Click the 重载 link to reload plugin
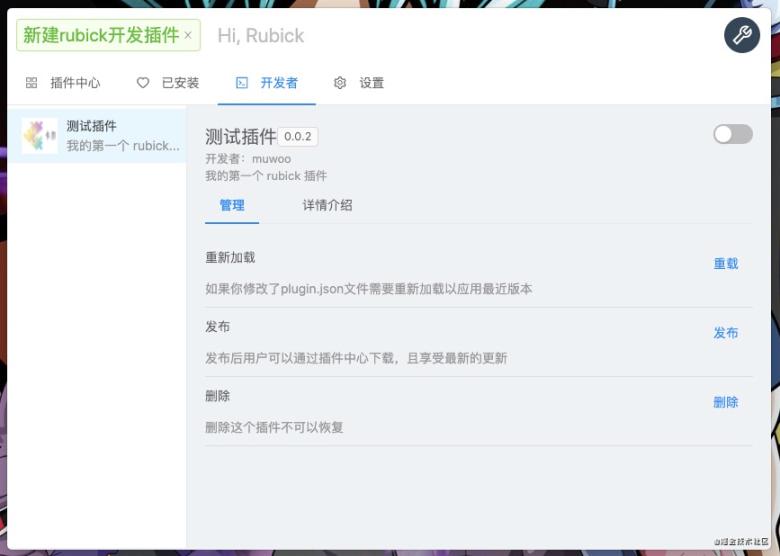 (725, 264)
